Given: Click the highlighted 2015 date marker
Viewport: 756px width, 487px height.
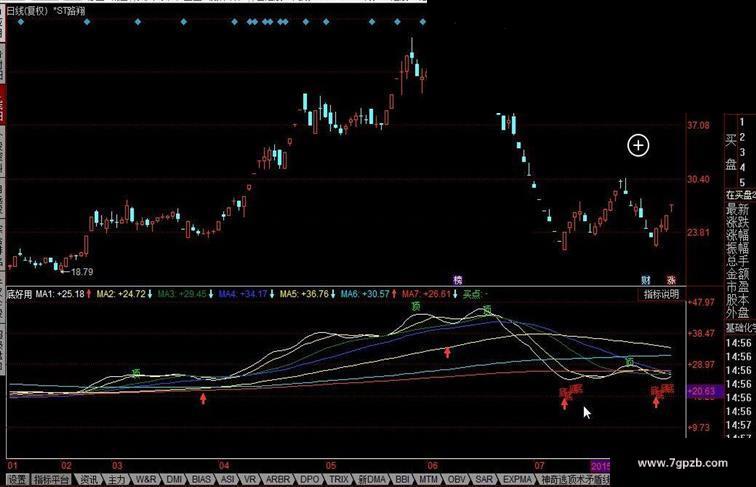Looking at the screenshot, I should point(600,466).
